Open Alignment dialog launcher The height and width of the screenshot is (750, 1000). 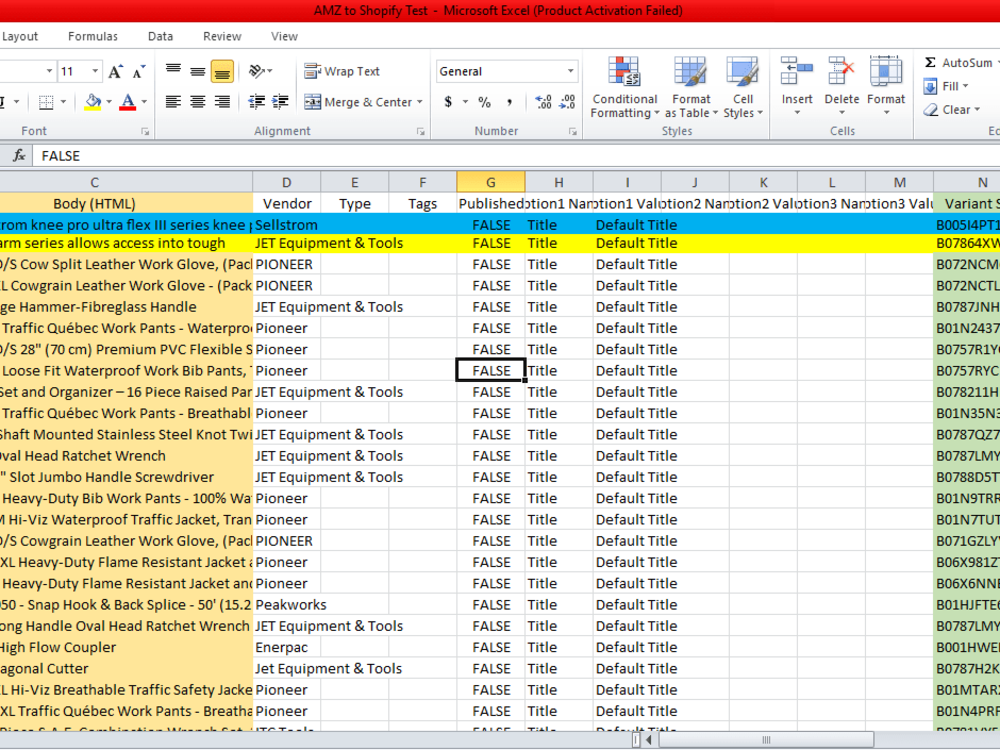click(x=420, y=131)
